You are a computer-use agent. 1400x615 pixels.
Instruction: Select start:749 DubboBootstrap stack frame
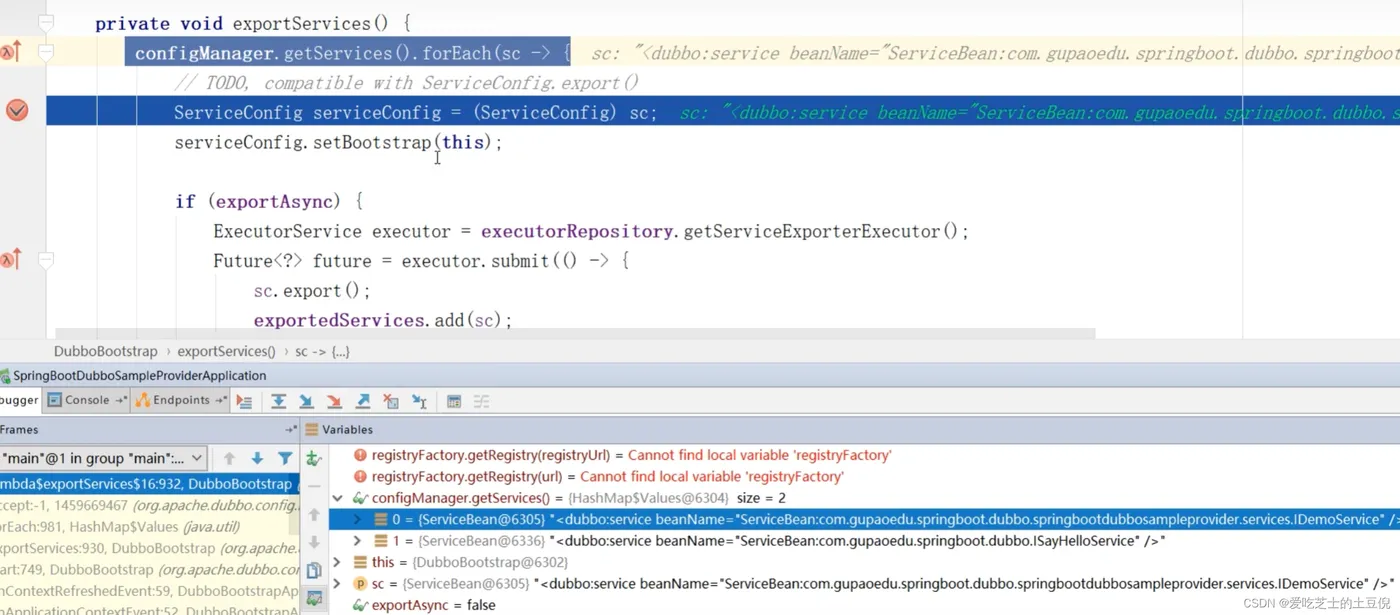150,570
